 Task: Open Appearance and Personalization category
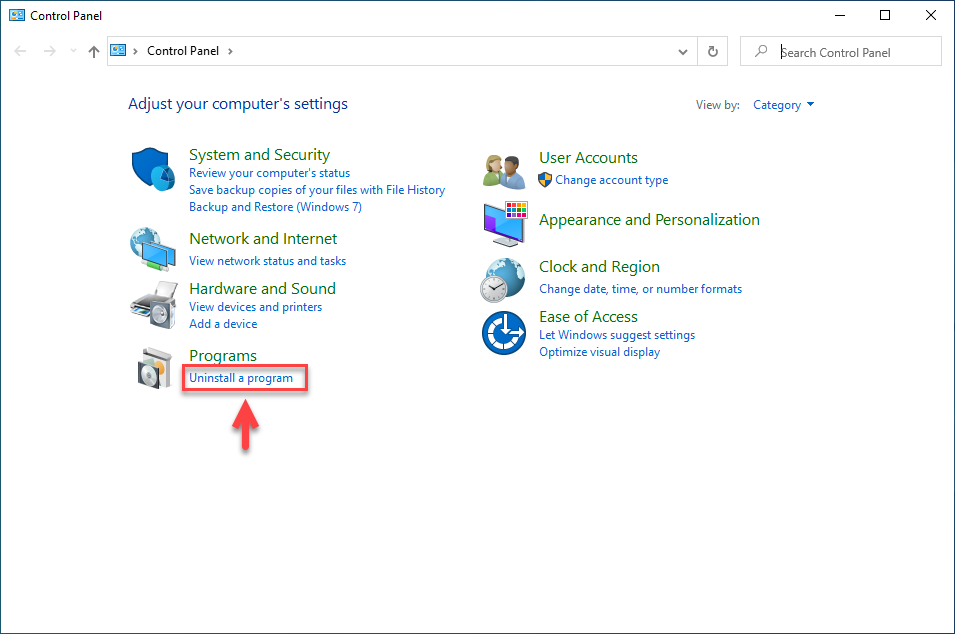649,220
